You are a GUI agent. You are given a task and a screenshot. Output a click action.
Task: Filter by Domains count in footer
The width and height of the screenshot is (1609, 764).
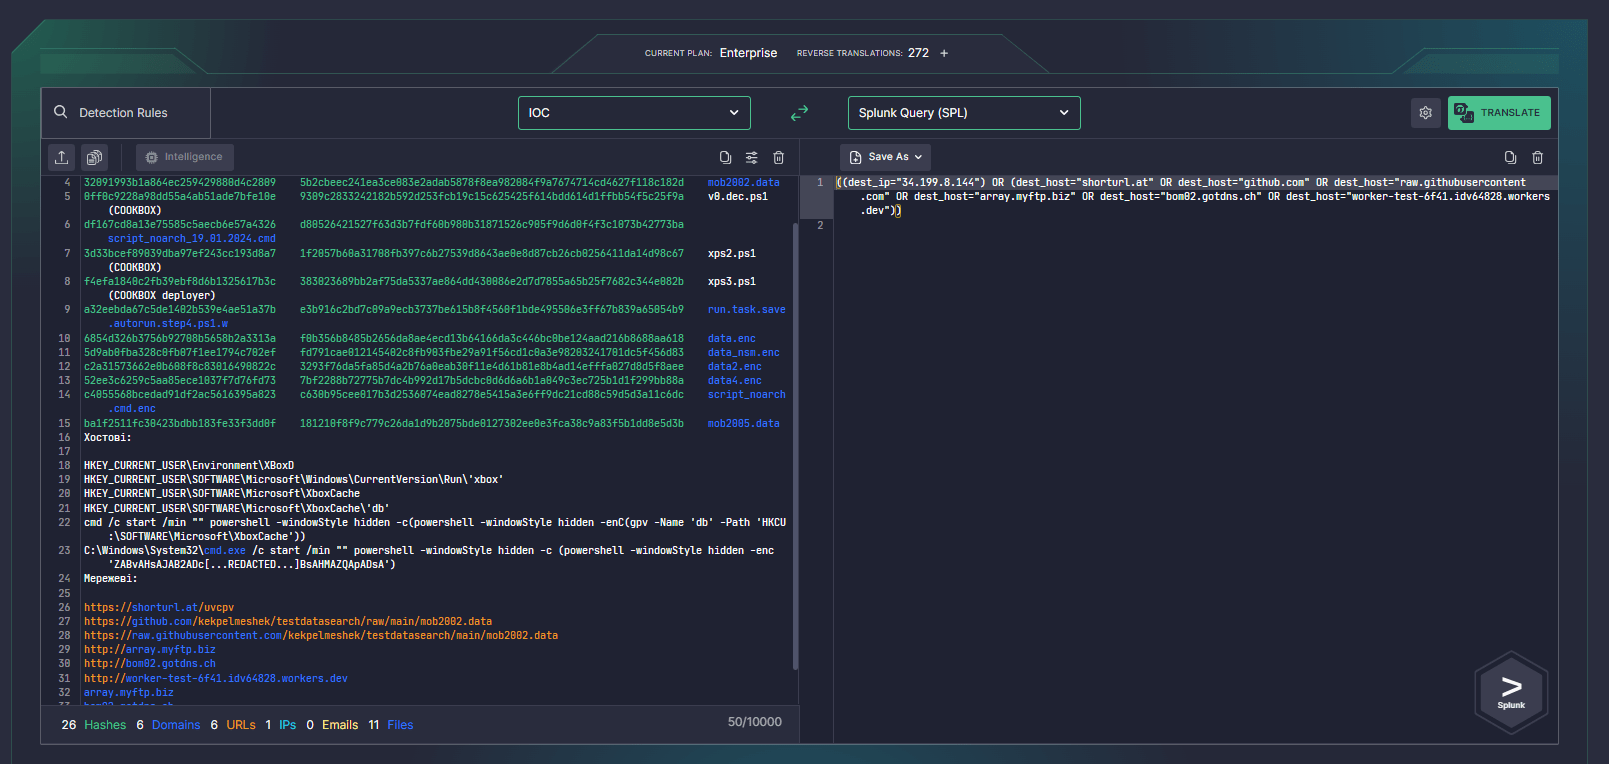(x=168, y=725)
